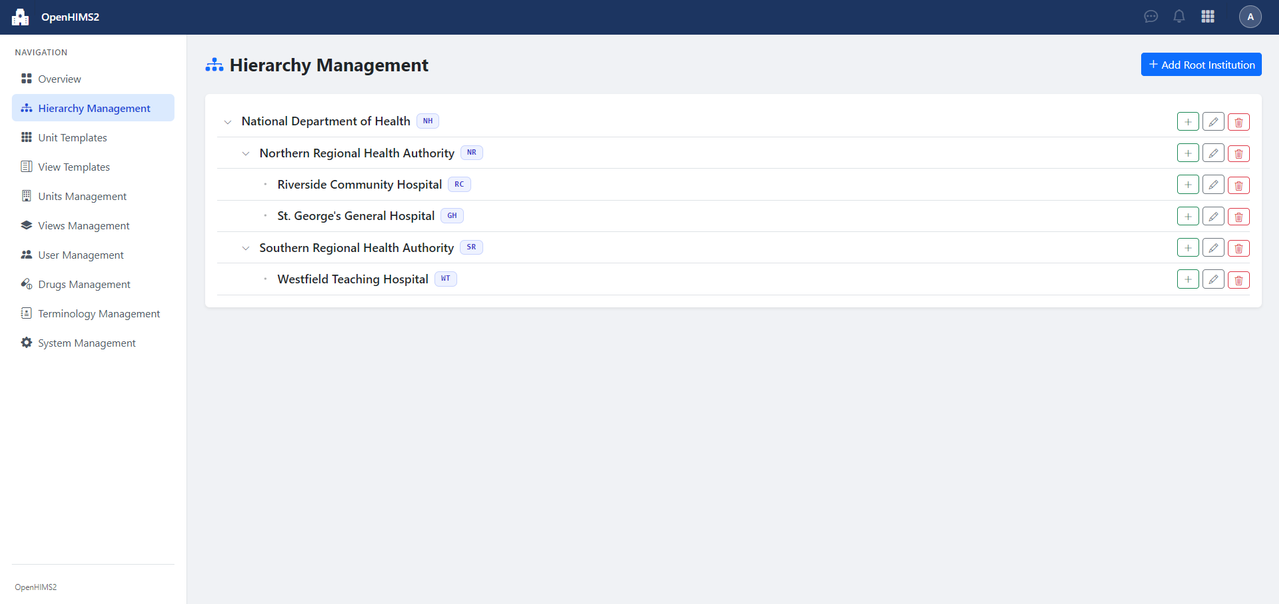Viewport: 1279px width, 604px height.
Task: Click the hierarchy icon beside page title
Action: click(214, 65)
